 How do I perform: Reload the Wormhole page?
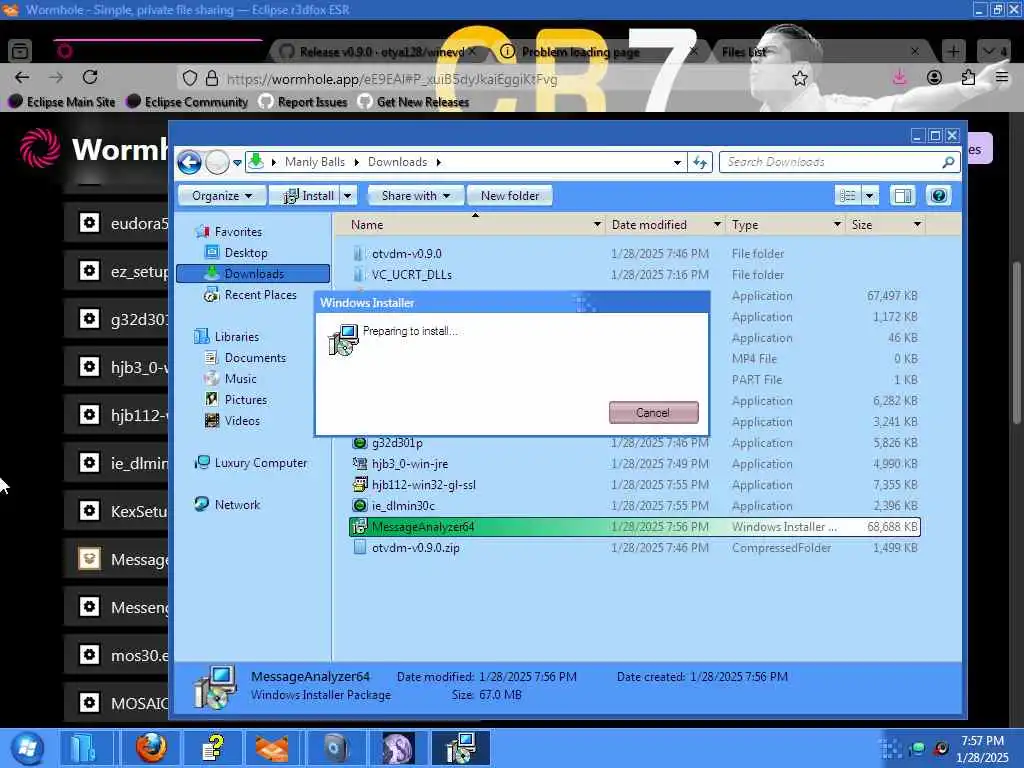90,78
